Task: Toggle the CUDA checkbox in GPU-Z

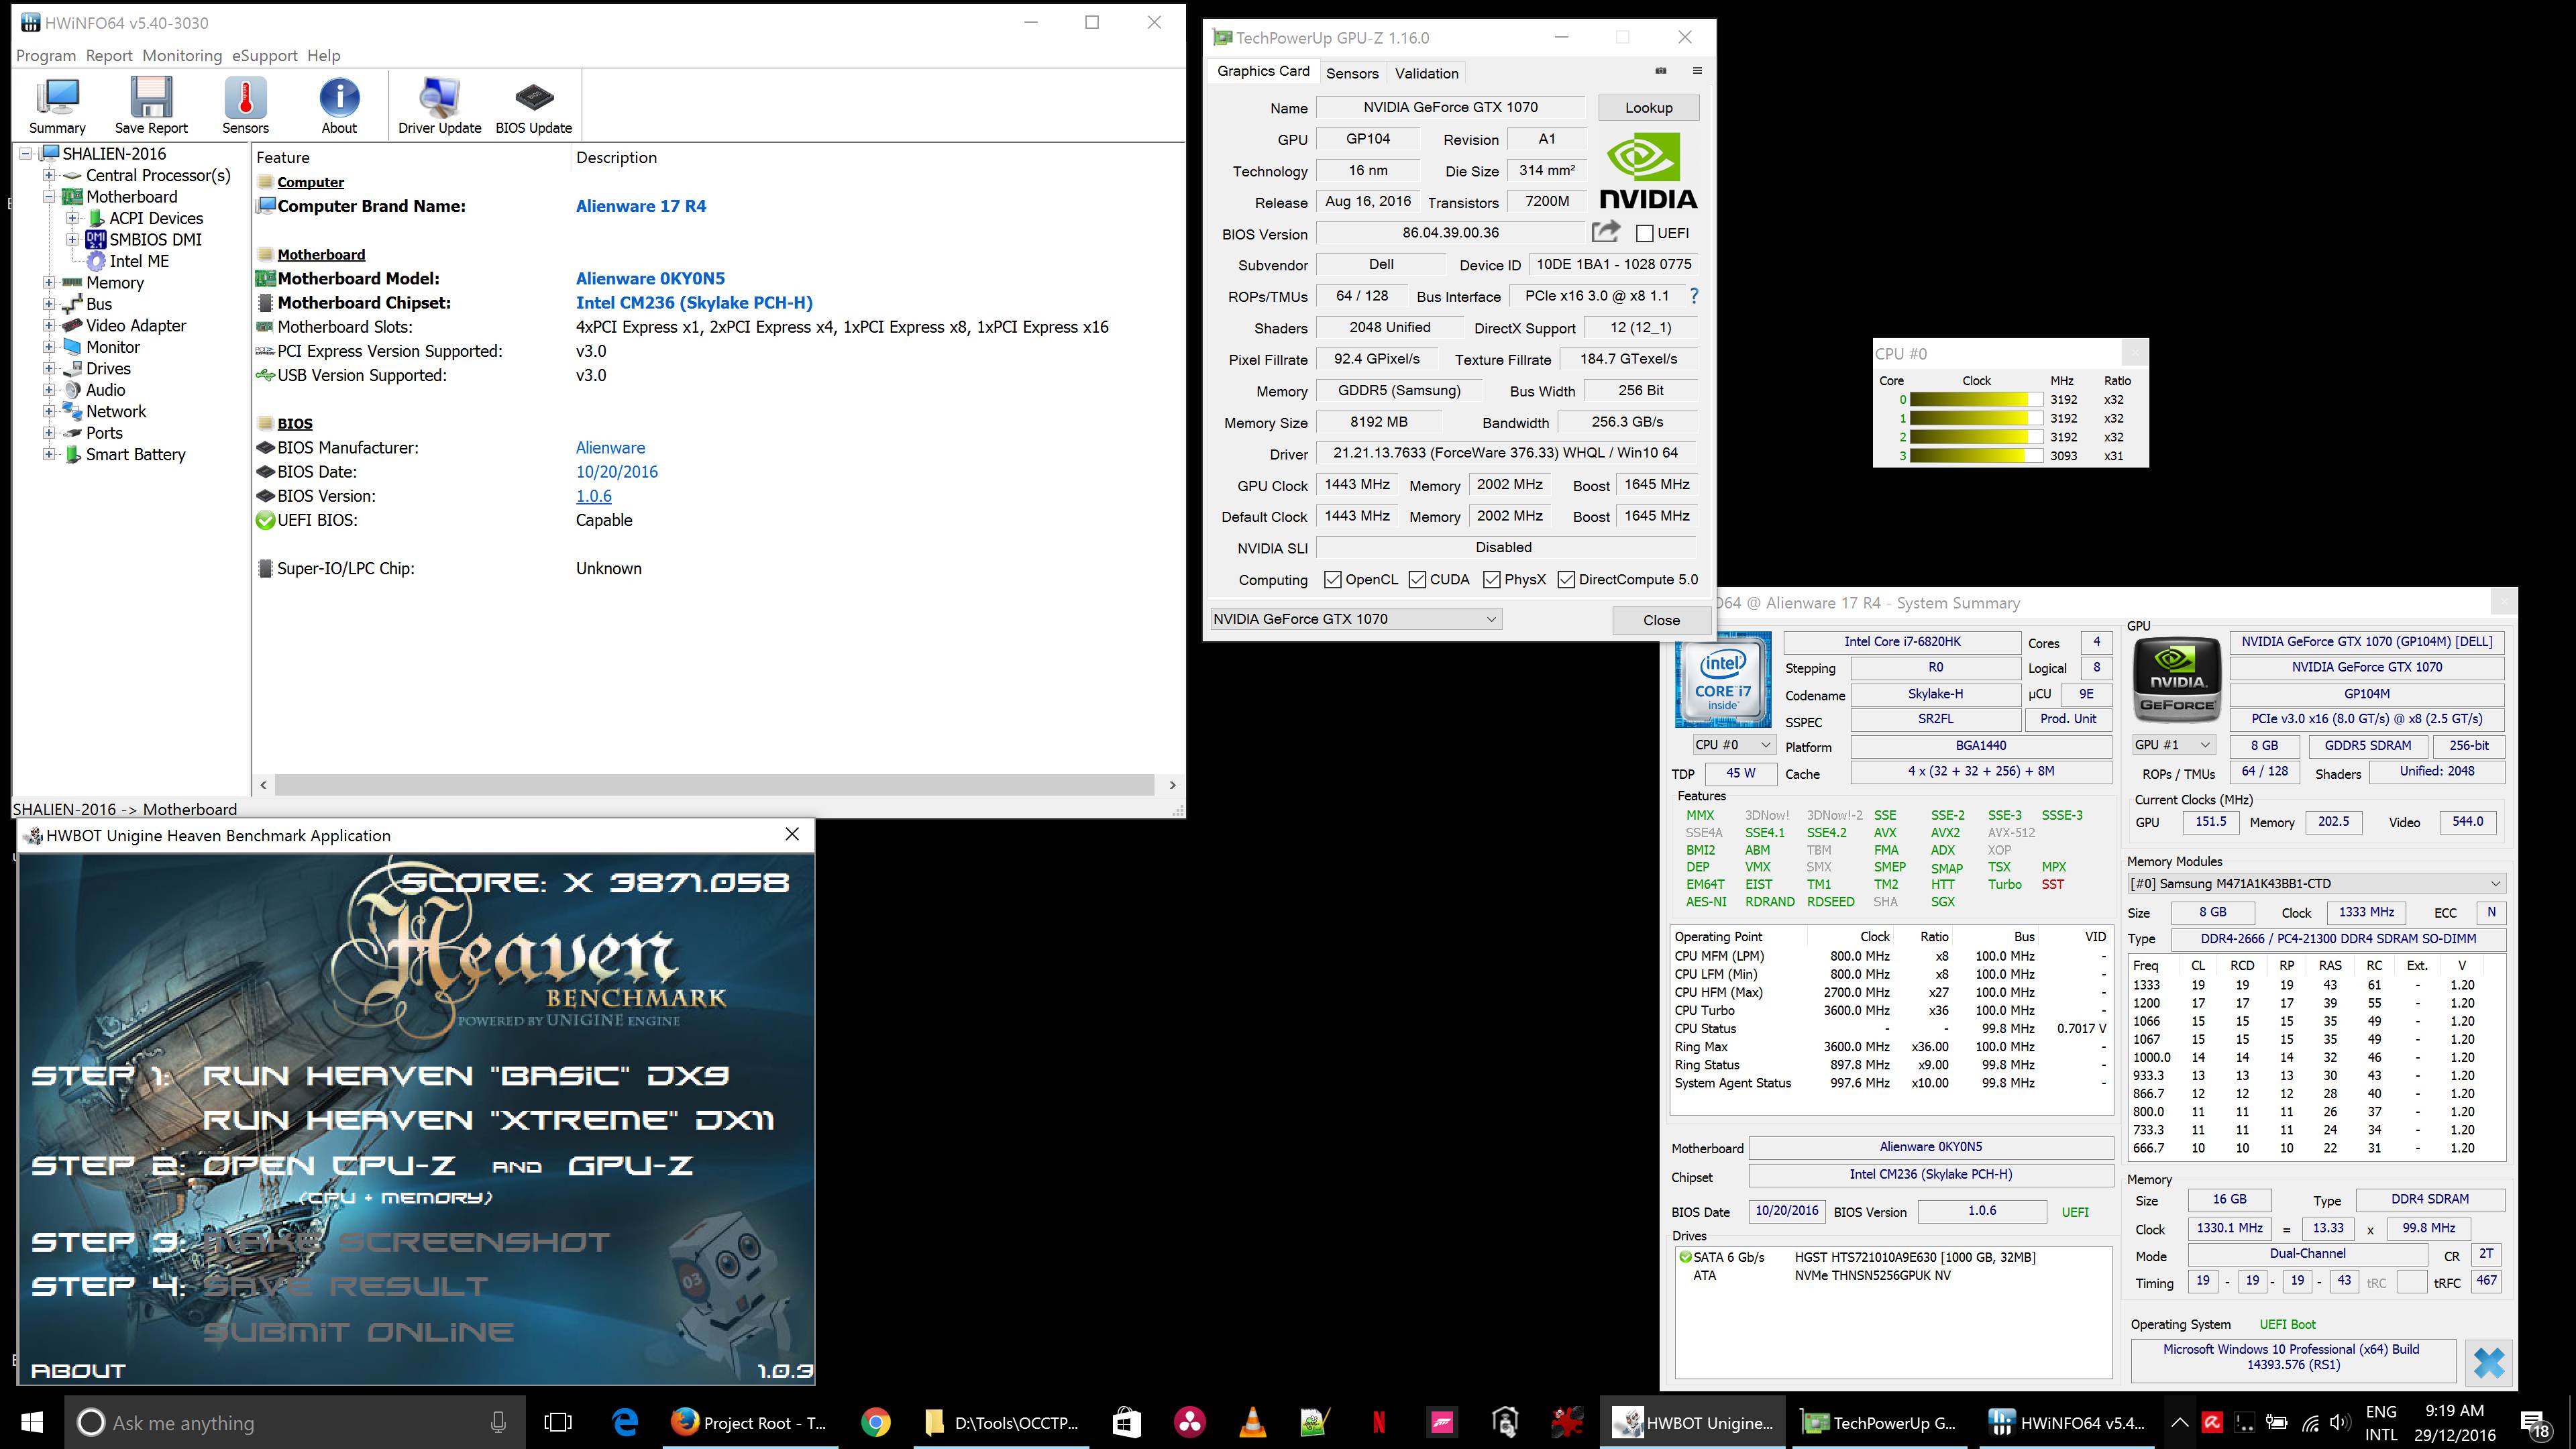Action: tap(1417, 579)
